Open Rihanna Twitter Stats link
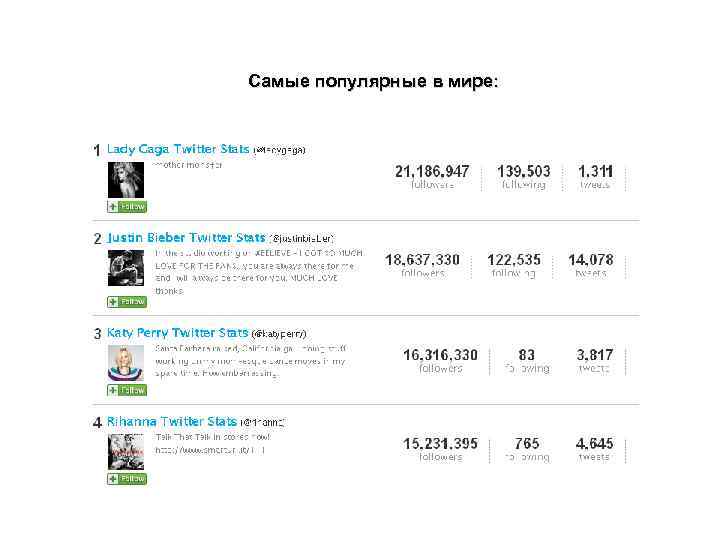720x540 pixels. (x=172, y=422)
